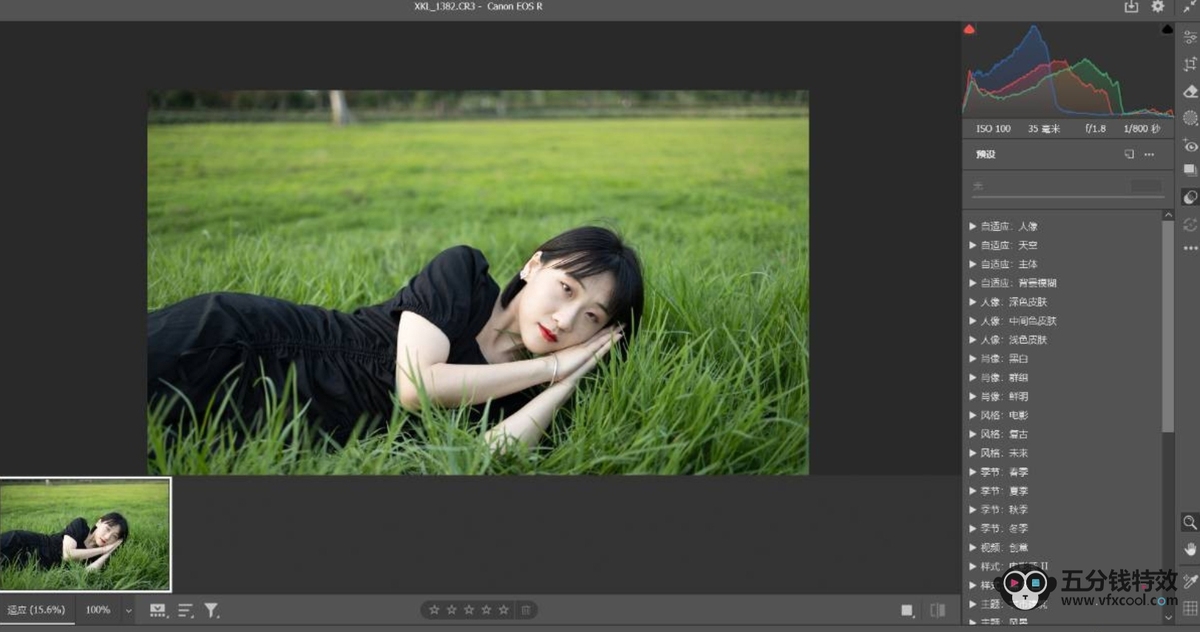Select the Red Eye removal tool
Image resolution: width=1200 pixels, height=632 pixels.
pyautogui.click(x=1190, y=145)
